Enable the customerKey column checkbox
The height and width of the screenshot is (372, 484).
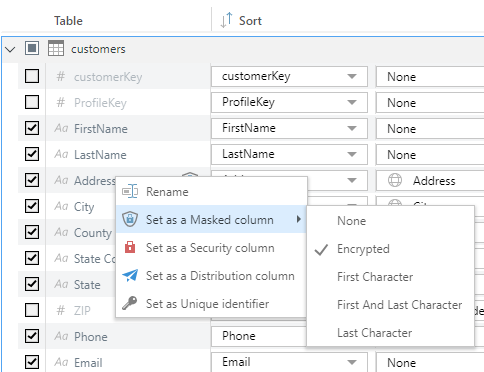(32, 76)
